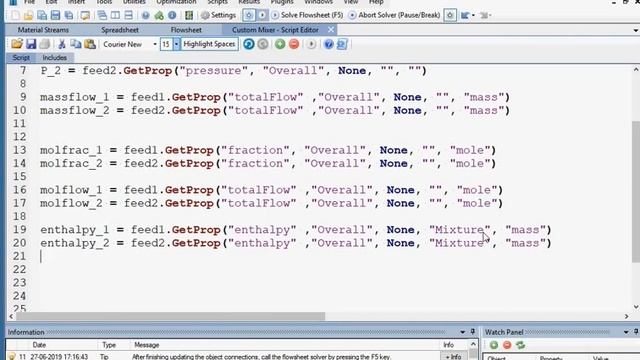This screenshot has height=360, width=640.
Task: Tile windows horizontally from main toolbar
Action: tap(129, 16)
